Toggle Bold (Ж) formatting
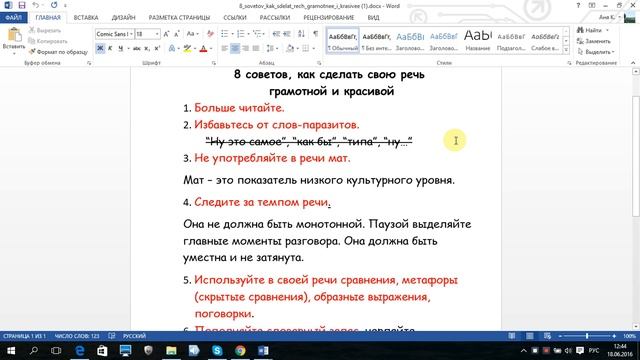Screen dimensions: 640x360 click(x=100, y=49)
